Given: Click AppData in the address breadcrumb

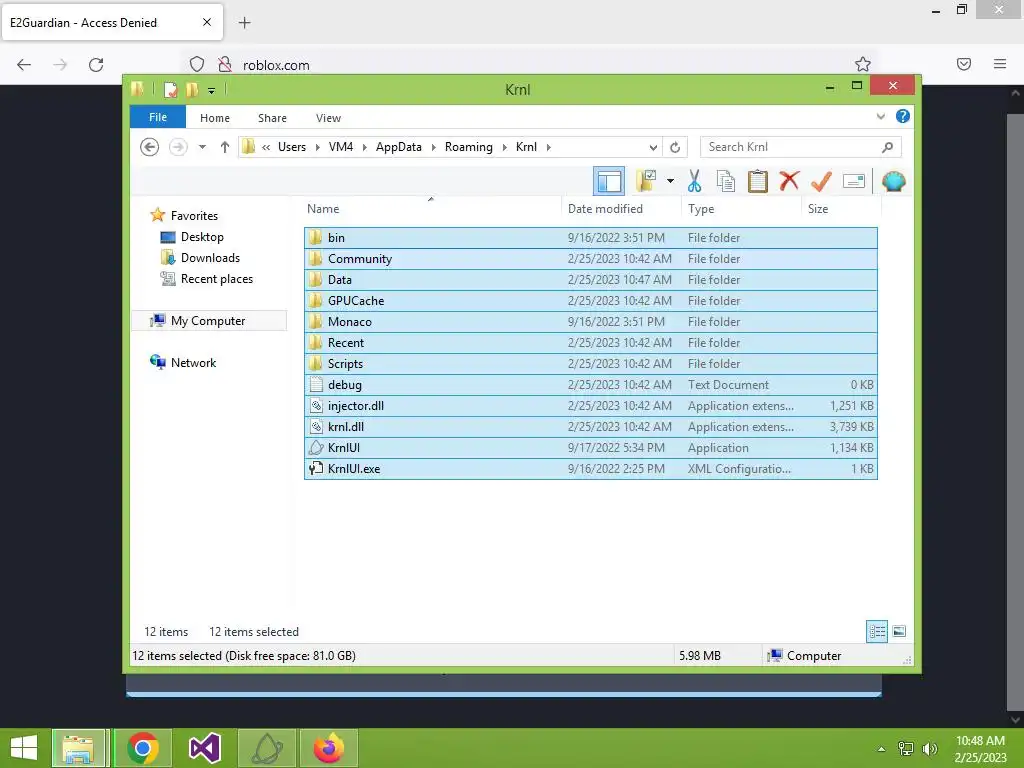Looking at the screenshot, I should (398, 147).
